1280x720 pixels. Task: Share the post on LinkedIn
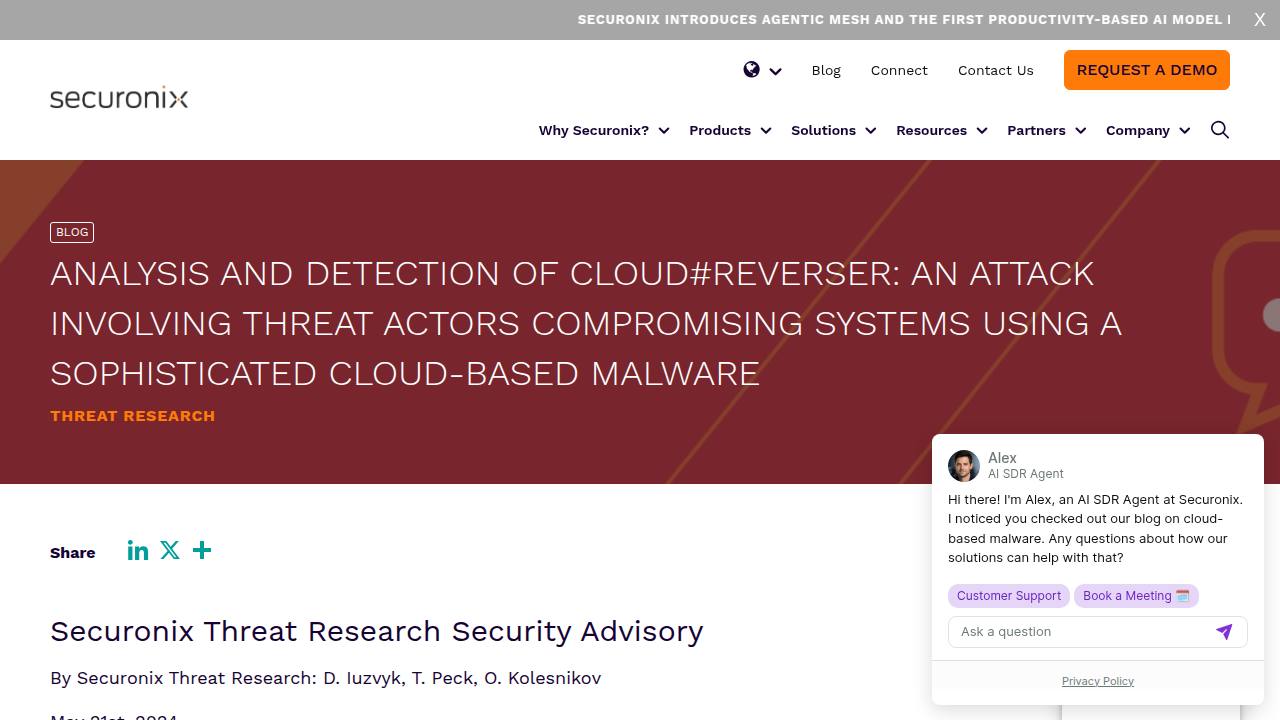[x=138, y=551]
